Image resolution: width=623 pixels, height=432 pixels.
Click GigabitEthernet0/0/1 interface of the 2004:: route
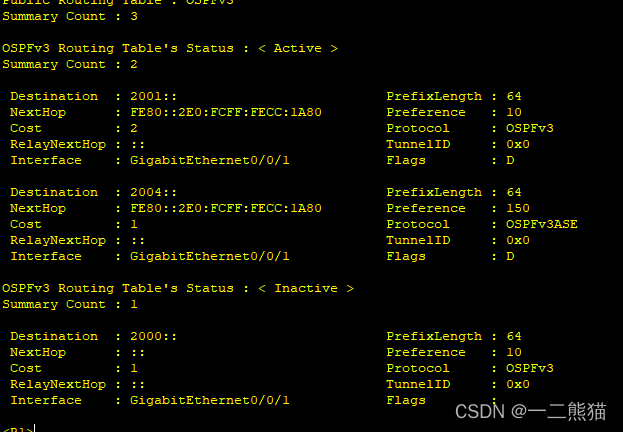[210, 256]
